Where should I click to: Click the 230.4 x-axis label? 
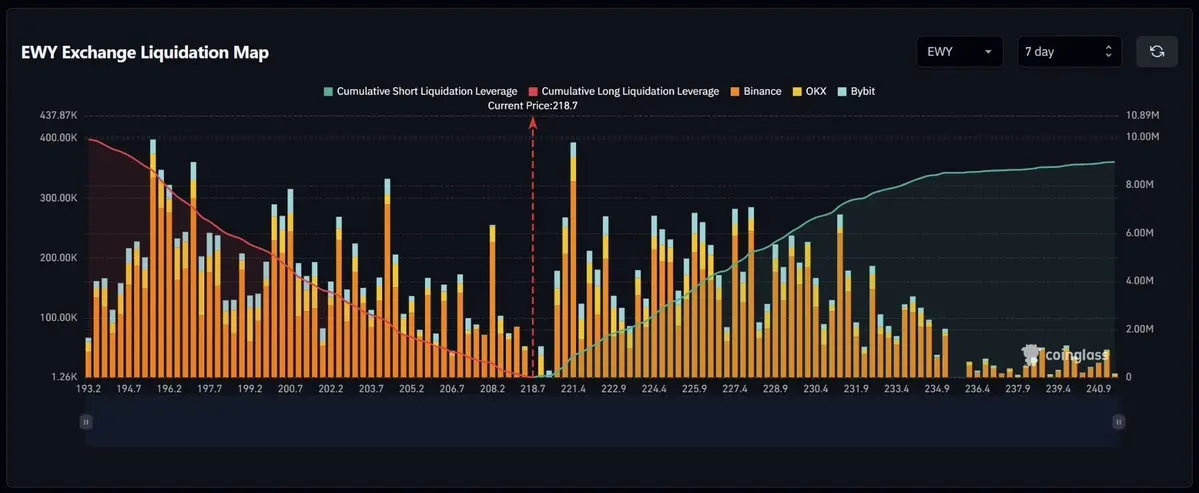816,388
